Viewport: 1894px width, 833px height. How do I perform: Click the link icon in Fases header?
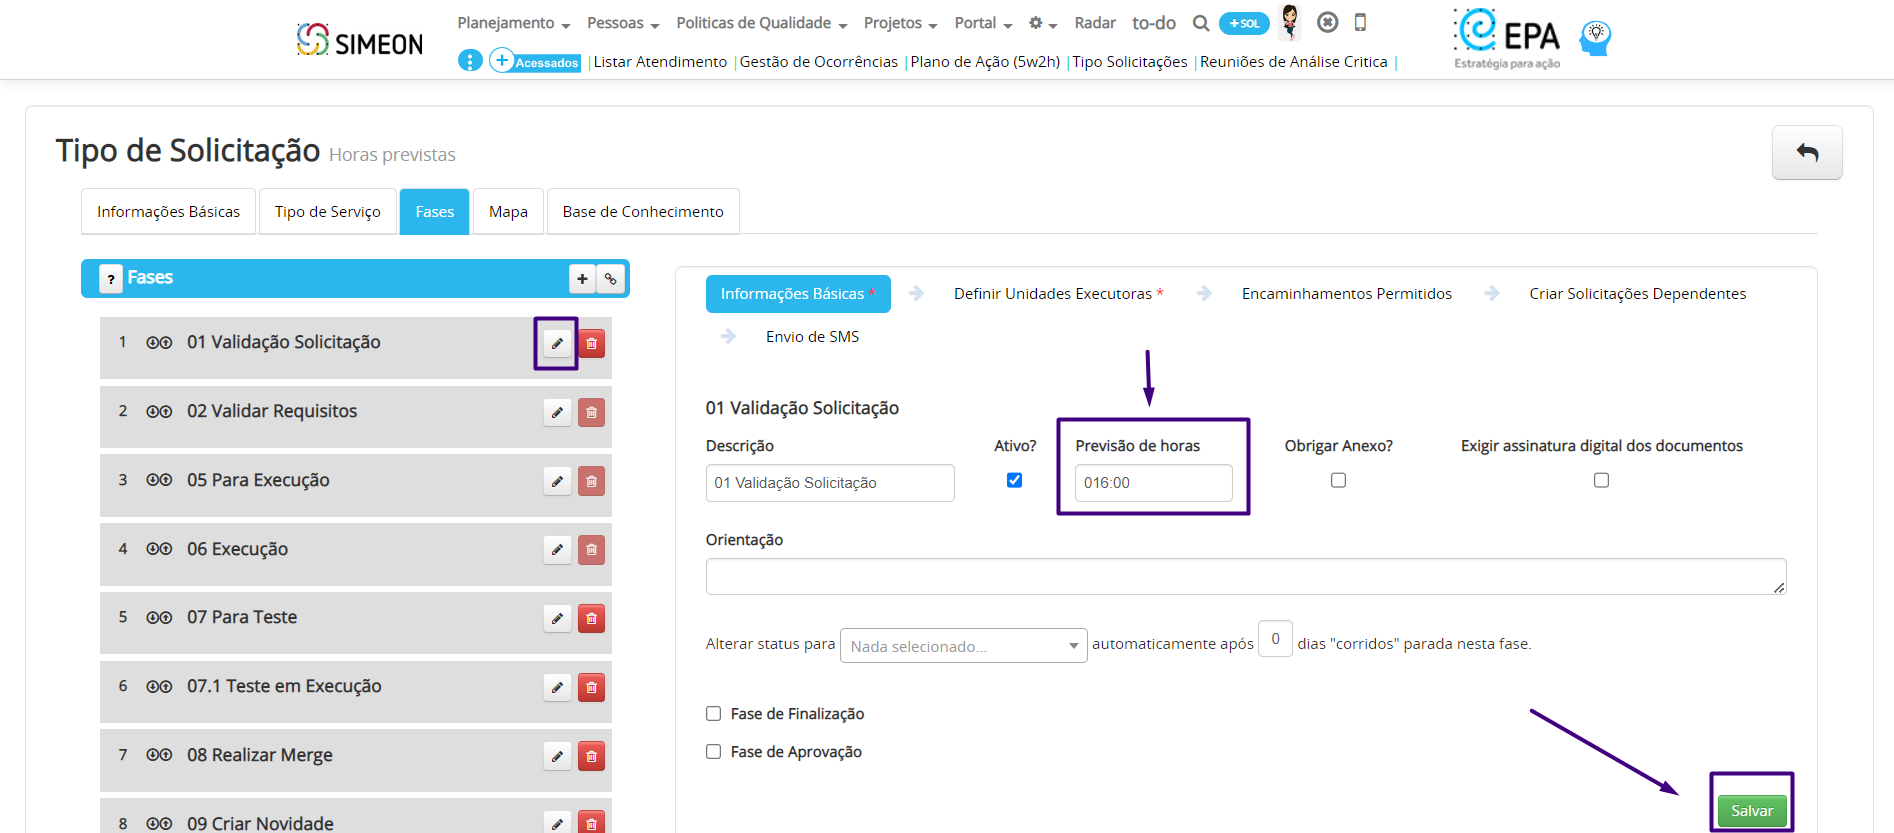[x=610, y=279]
